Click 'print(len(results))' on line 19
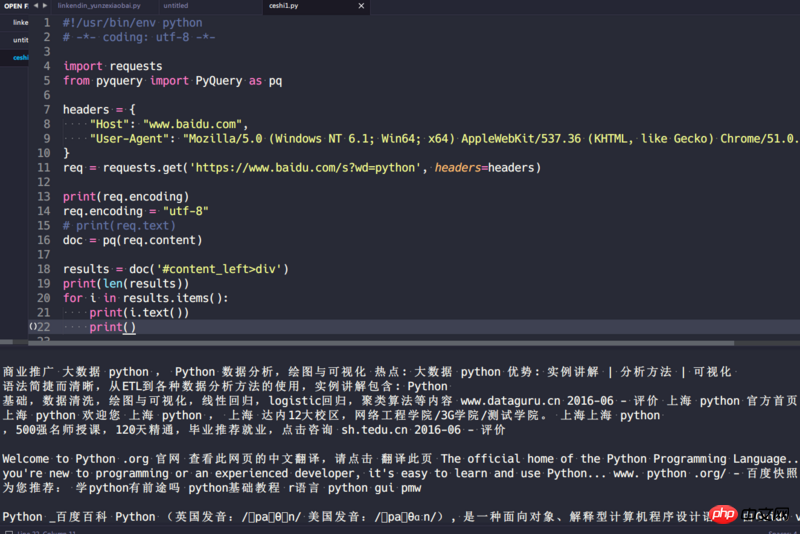Viewport: 800px width, 534px height. click(x=126, y=284)
